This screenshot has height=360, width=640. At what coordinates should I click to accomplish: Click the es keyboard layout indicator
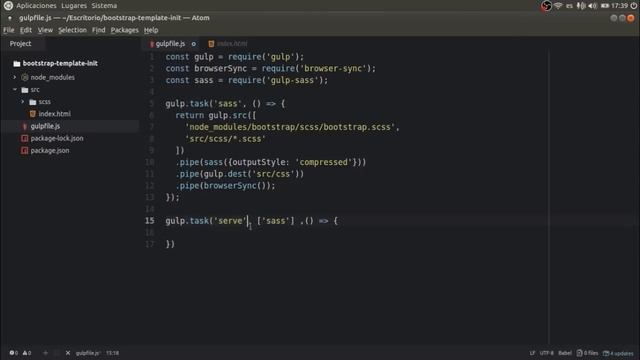click(x=569, y=6)
